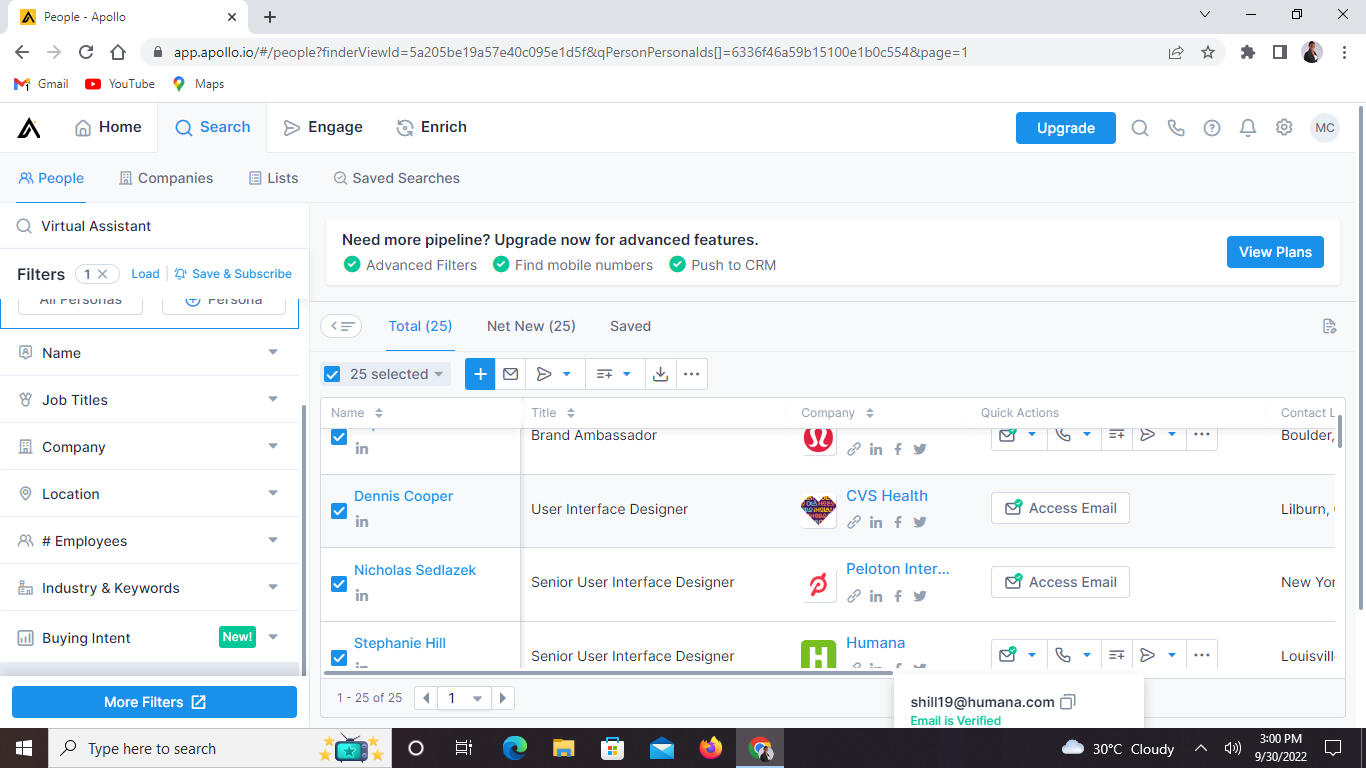Open Dennis Cooper's LinkedIn icon
This screenshot has width=1366, height=768.
tap(362, 521)
